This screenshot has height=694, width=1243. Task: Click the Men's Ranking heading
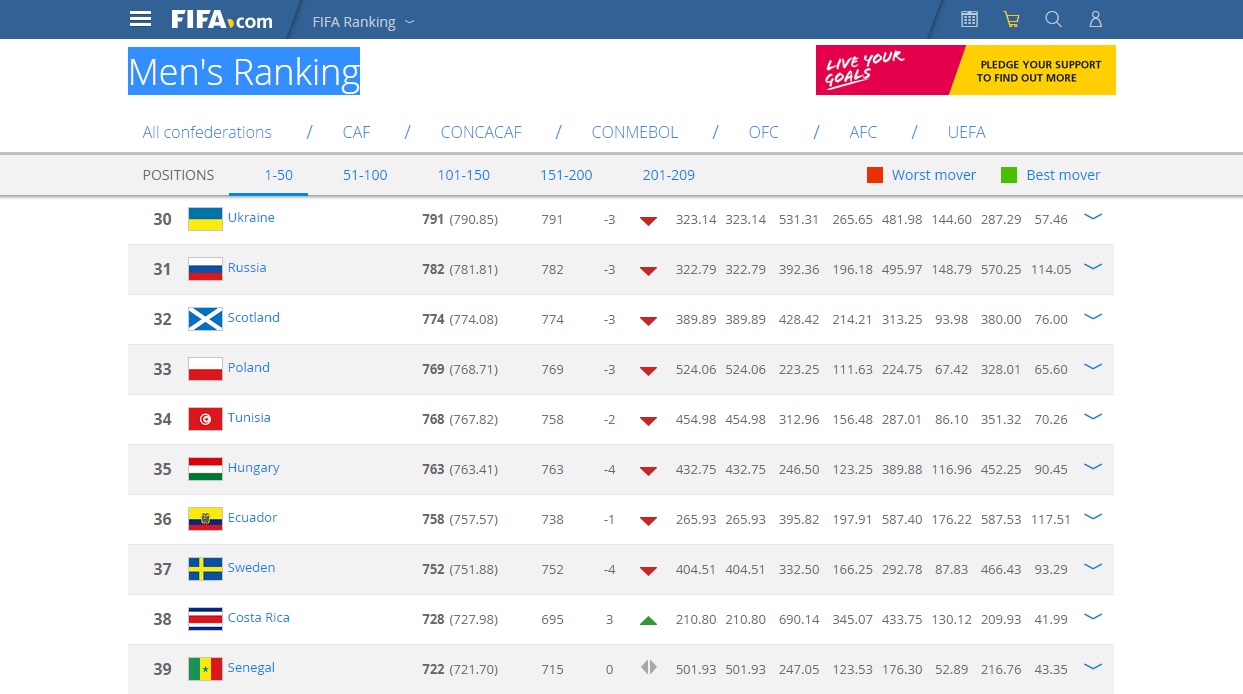pos(244,72)
